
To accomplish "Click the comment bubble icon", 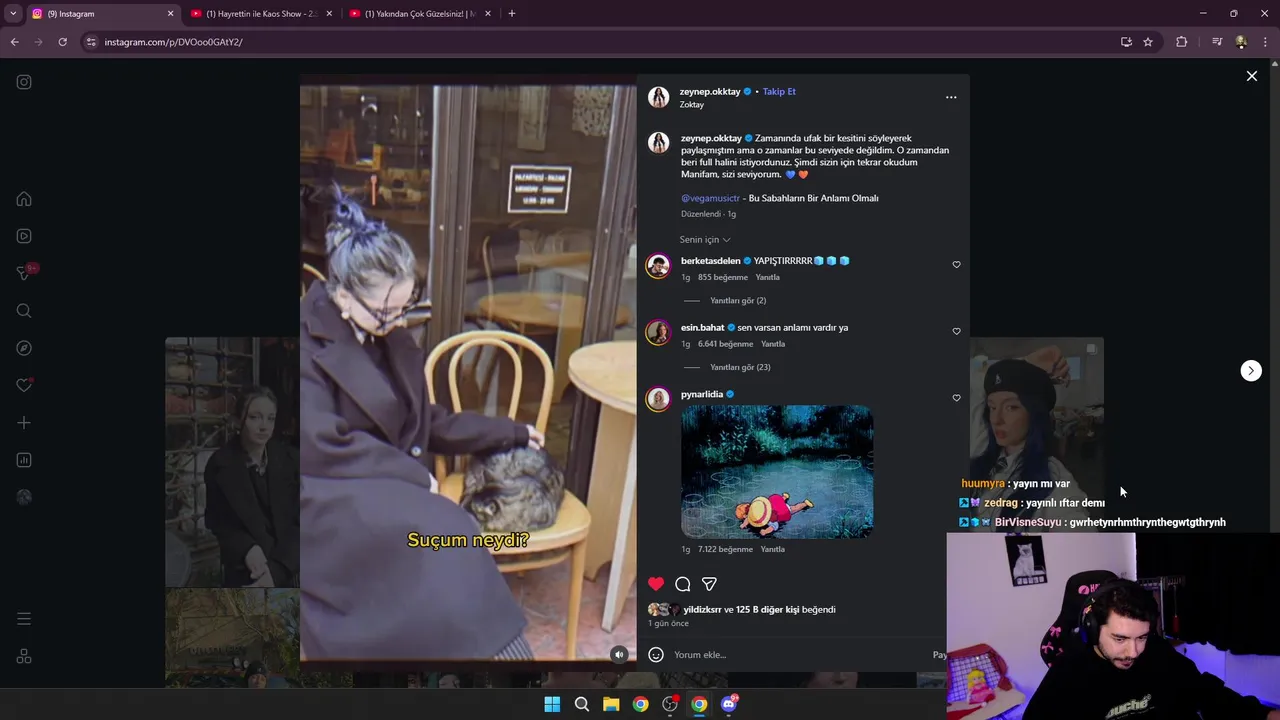I will tap(683, 584).
